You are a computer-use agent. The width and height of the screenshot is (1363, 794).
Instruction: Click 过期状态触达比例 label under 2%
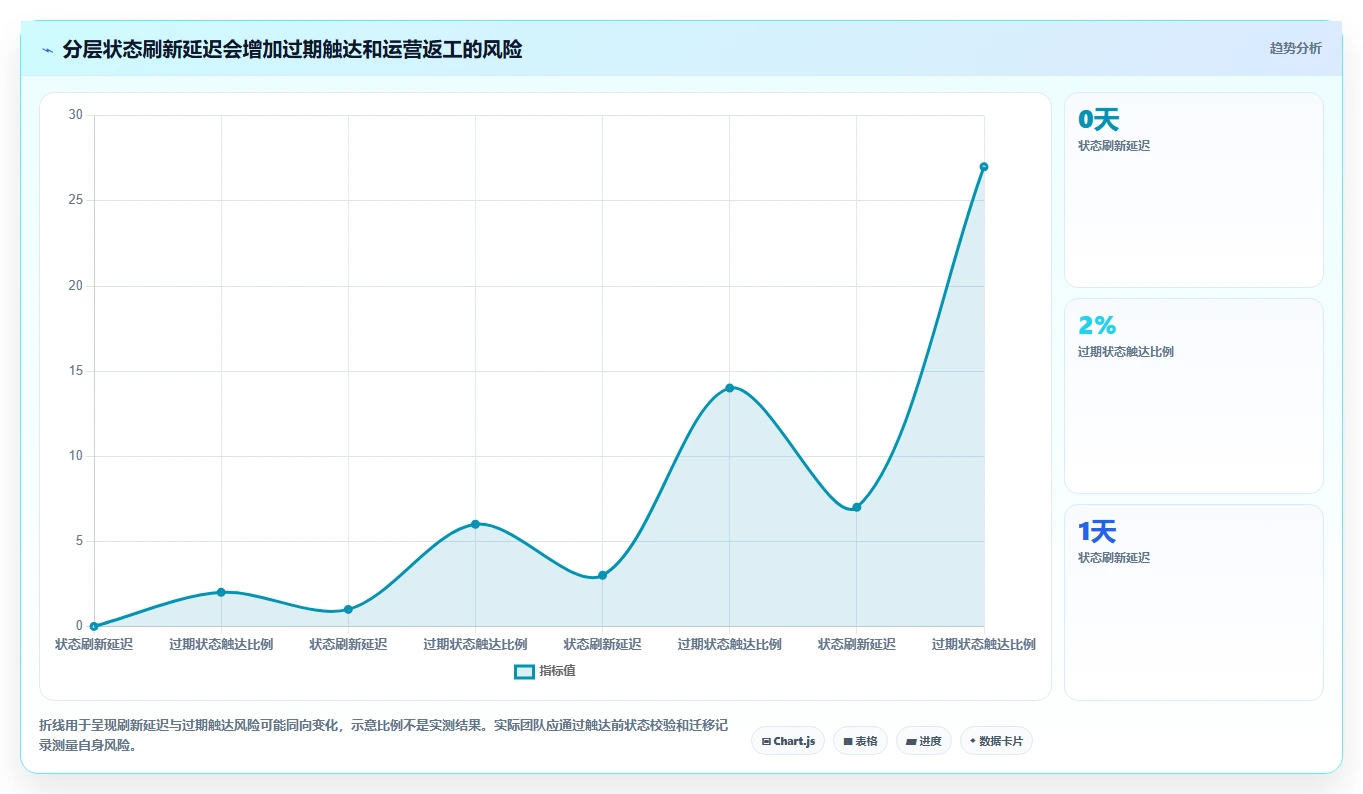click(1126, 352)
